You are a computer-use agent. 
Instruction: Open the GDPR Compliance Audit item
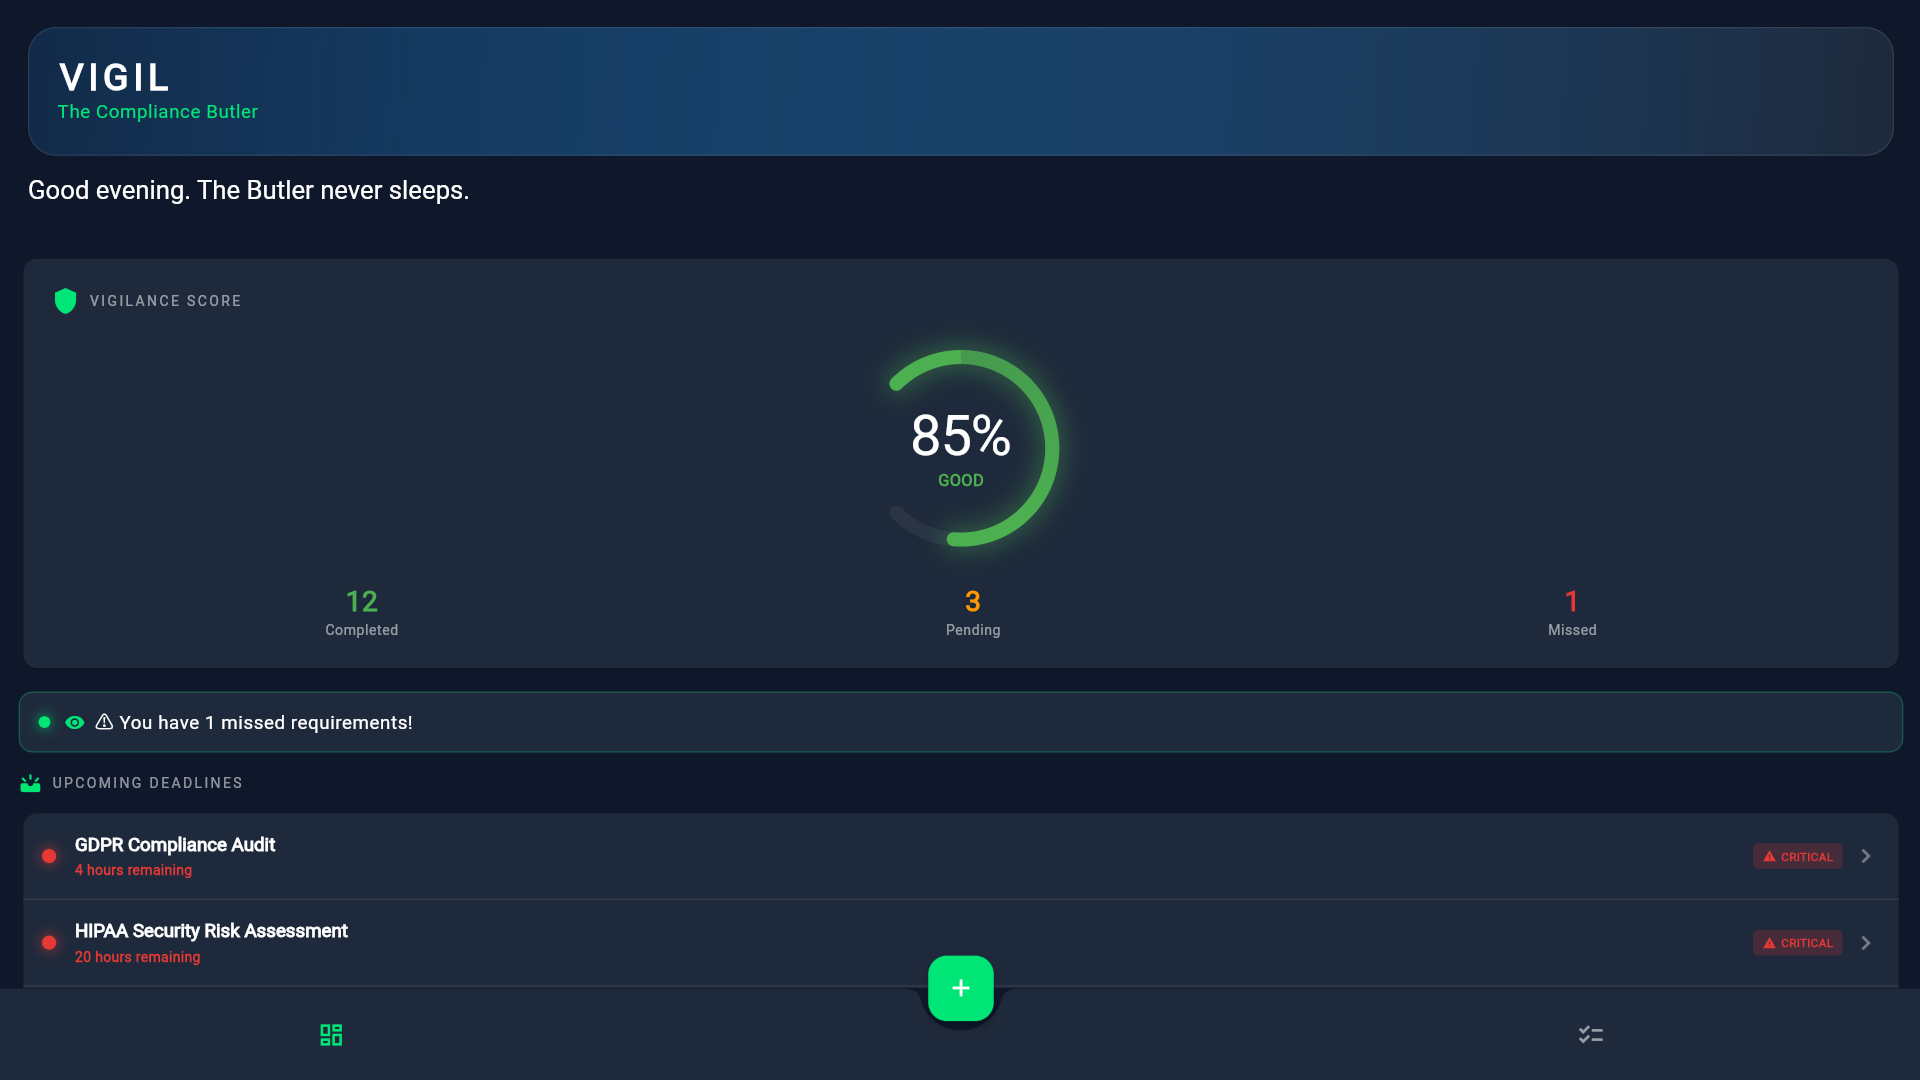pos(175,845)
